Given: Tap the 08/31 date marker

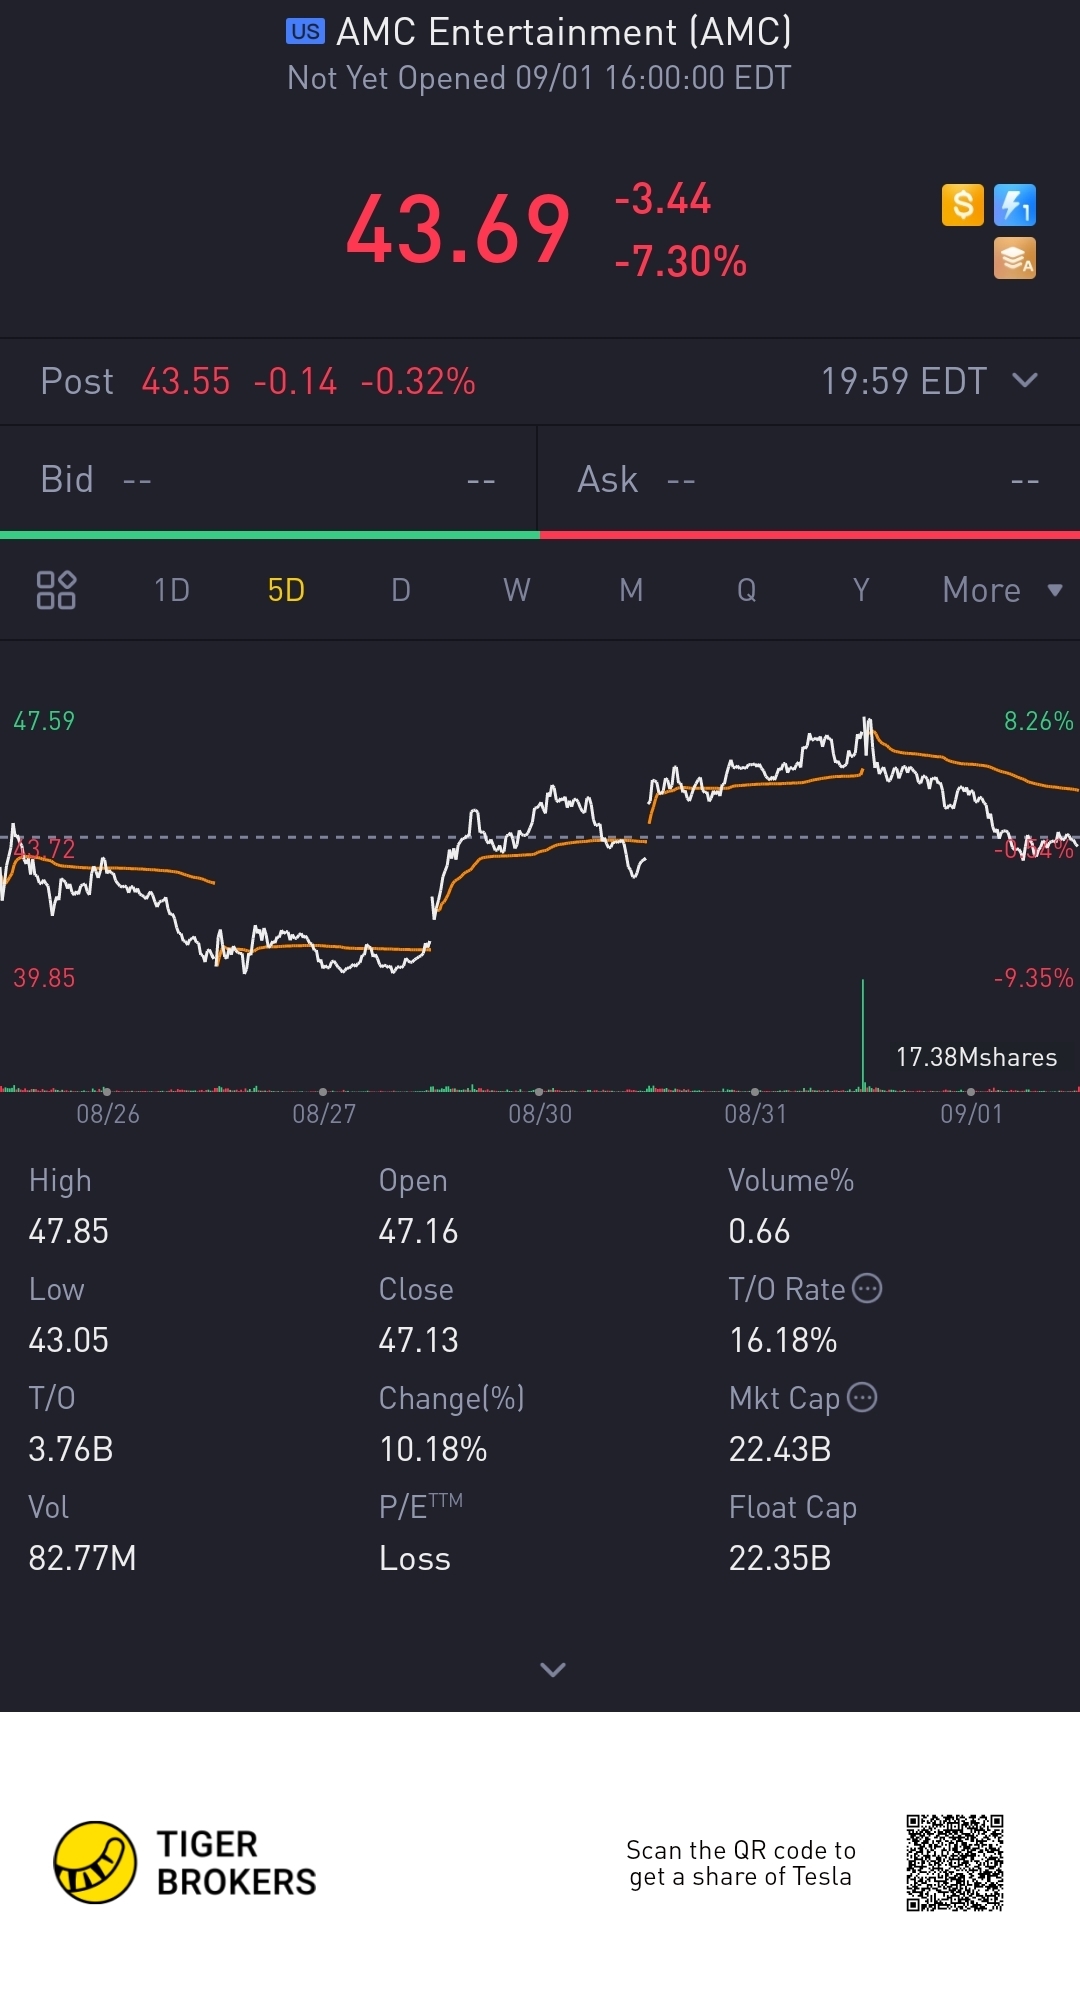Looking at the screenshot, I should (756, 1113).
